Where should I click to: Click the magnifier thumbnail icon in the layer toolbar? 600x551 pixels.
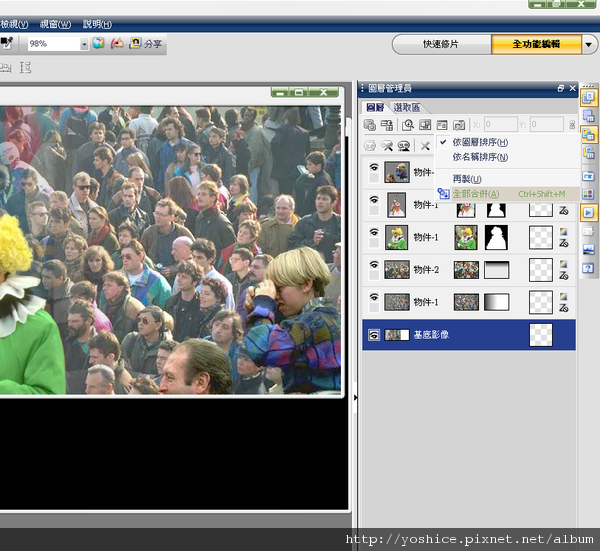click(408, 125)
